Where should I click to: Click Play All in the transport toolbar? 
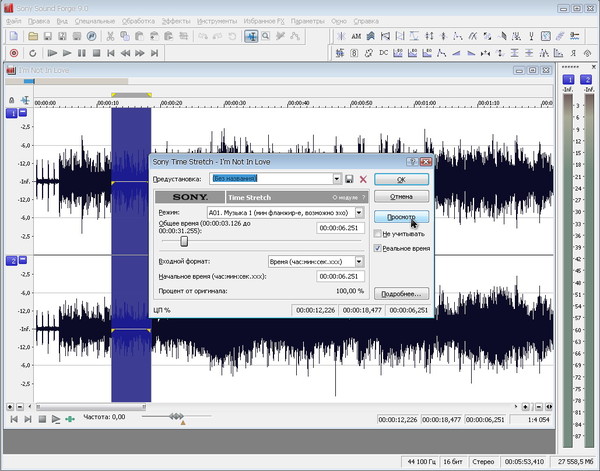(x=52, y=53)
